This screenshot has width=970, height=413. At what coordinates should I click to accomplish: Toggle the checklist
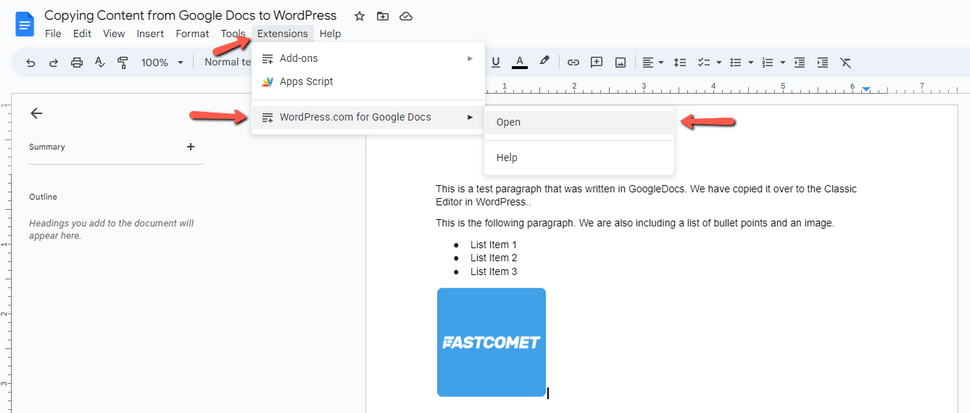703,62
